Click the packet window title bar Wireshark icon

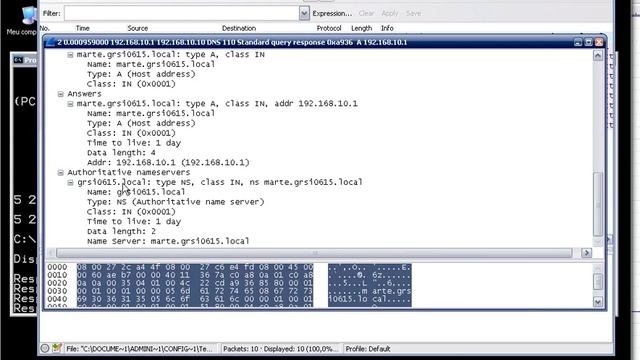point(50,42)
